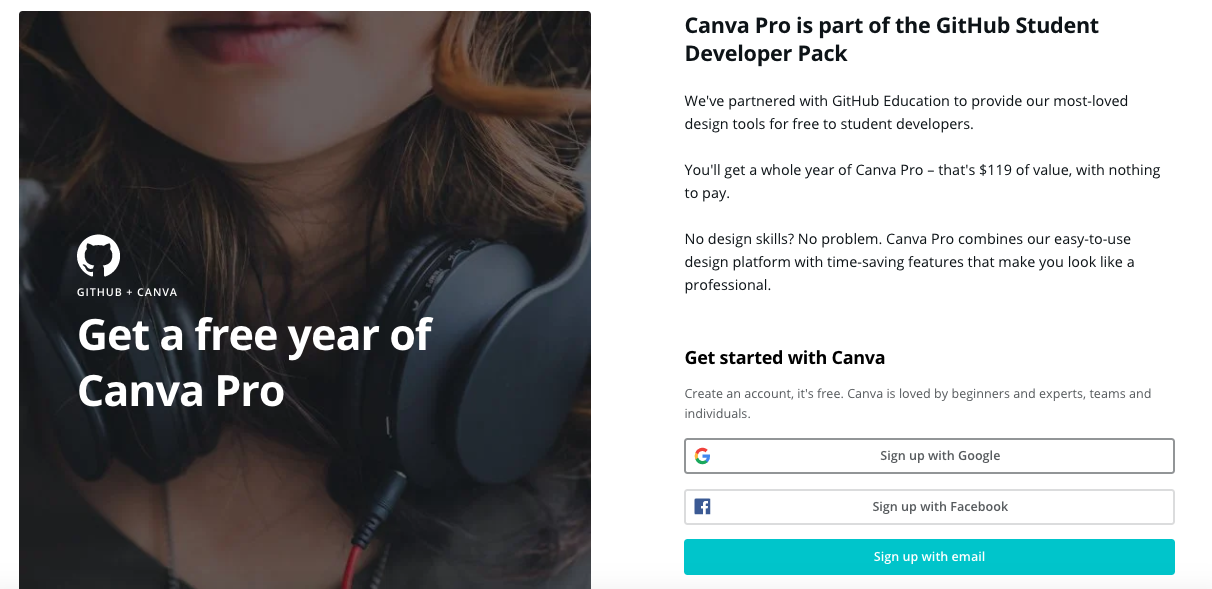The width and height of the screenshot is (1212, 589).
Task: Choose Sign up with Google
Action: click(929, 456)
